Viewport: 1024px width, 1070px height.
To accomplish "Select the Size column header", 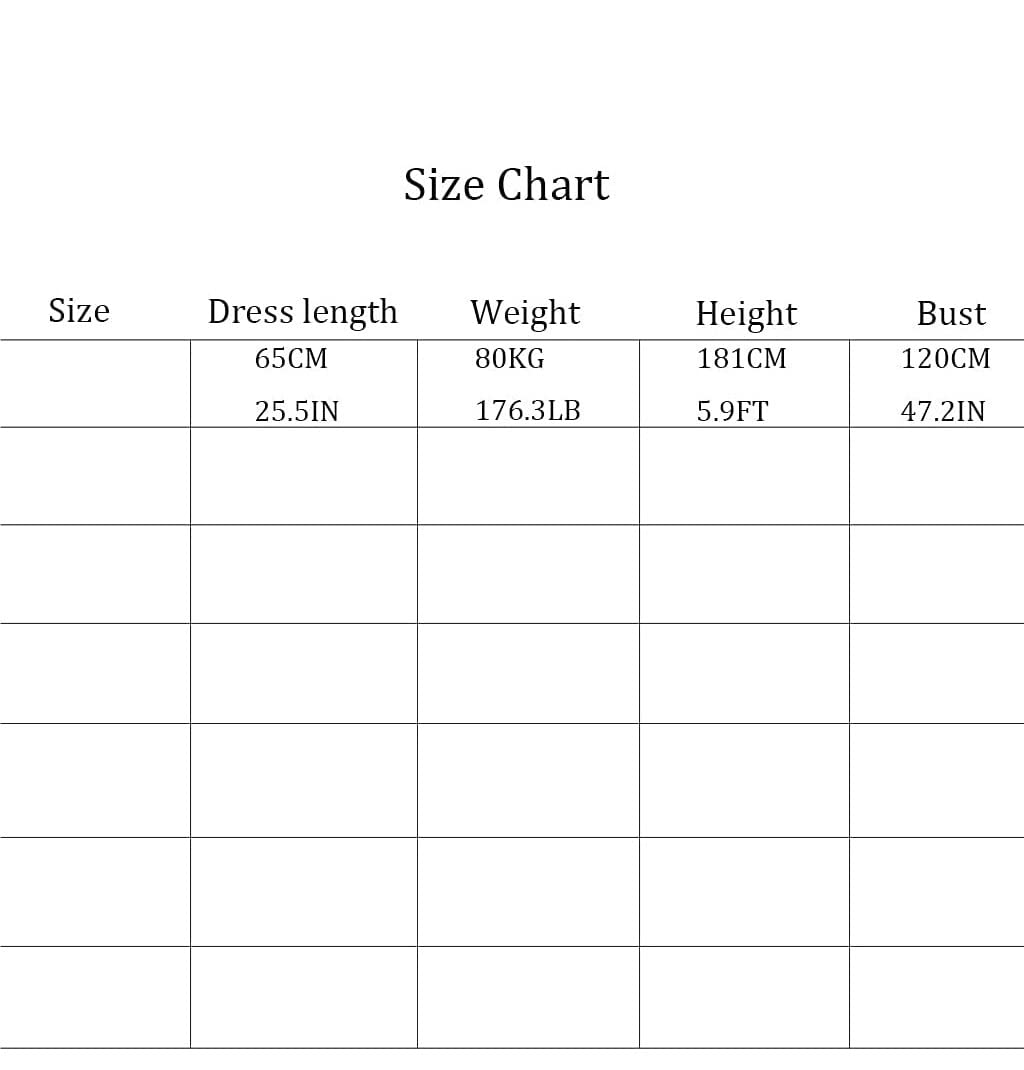I will point(79,311).
